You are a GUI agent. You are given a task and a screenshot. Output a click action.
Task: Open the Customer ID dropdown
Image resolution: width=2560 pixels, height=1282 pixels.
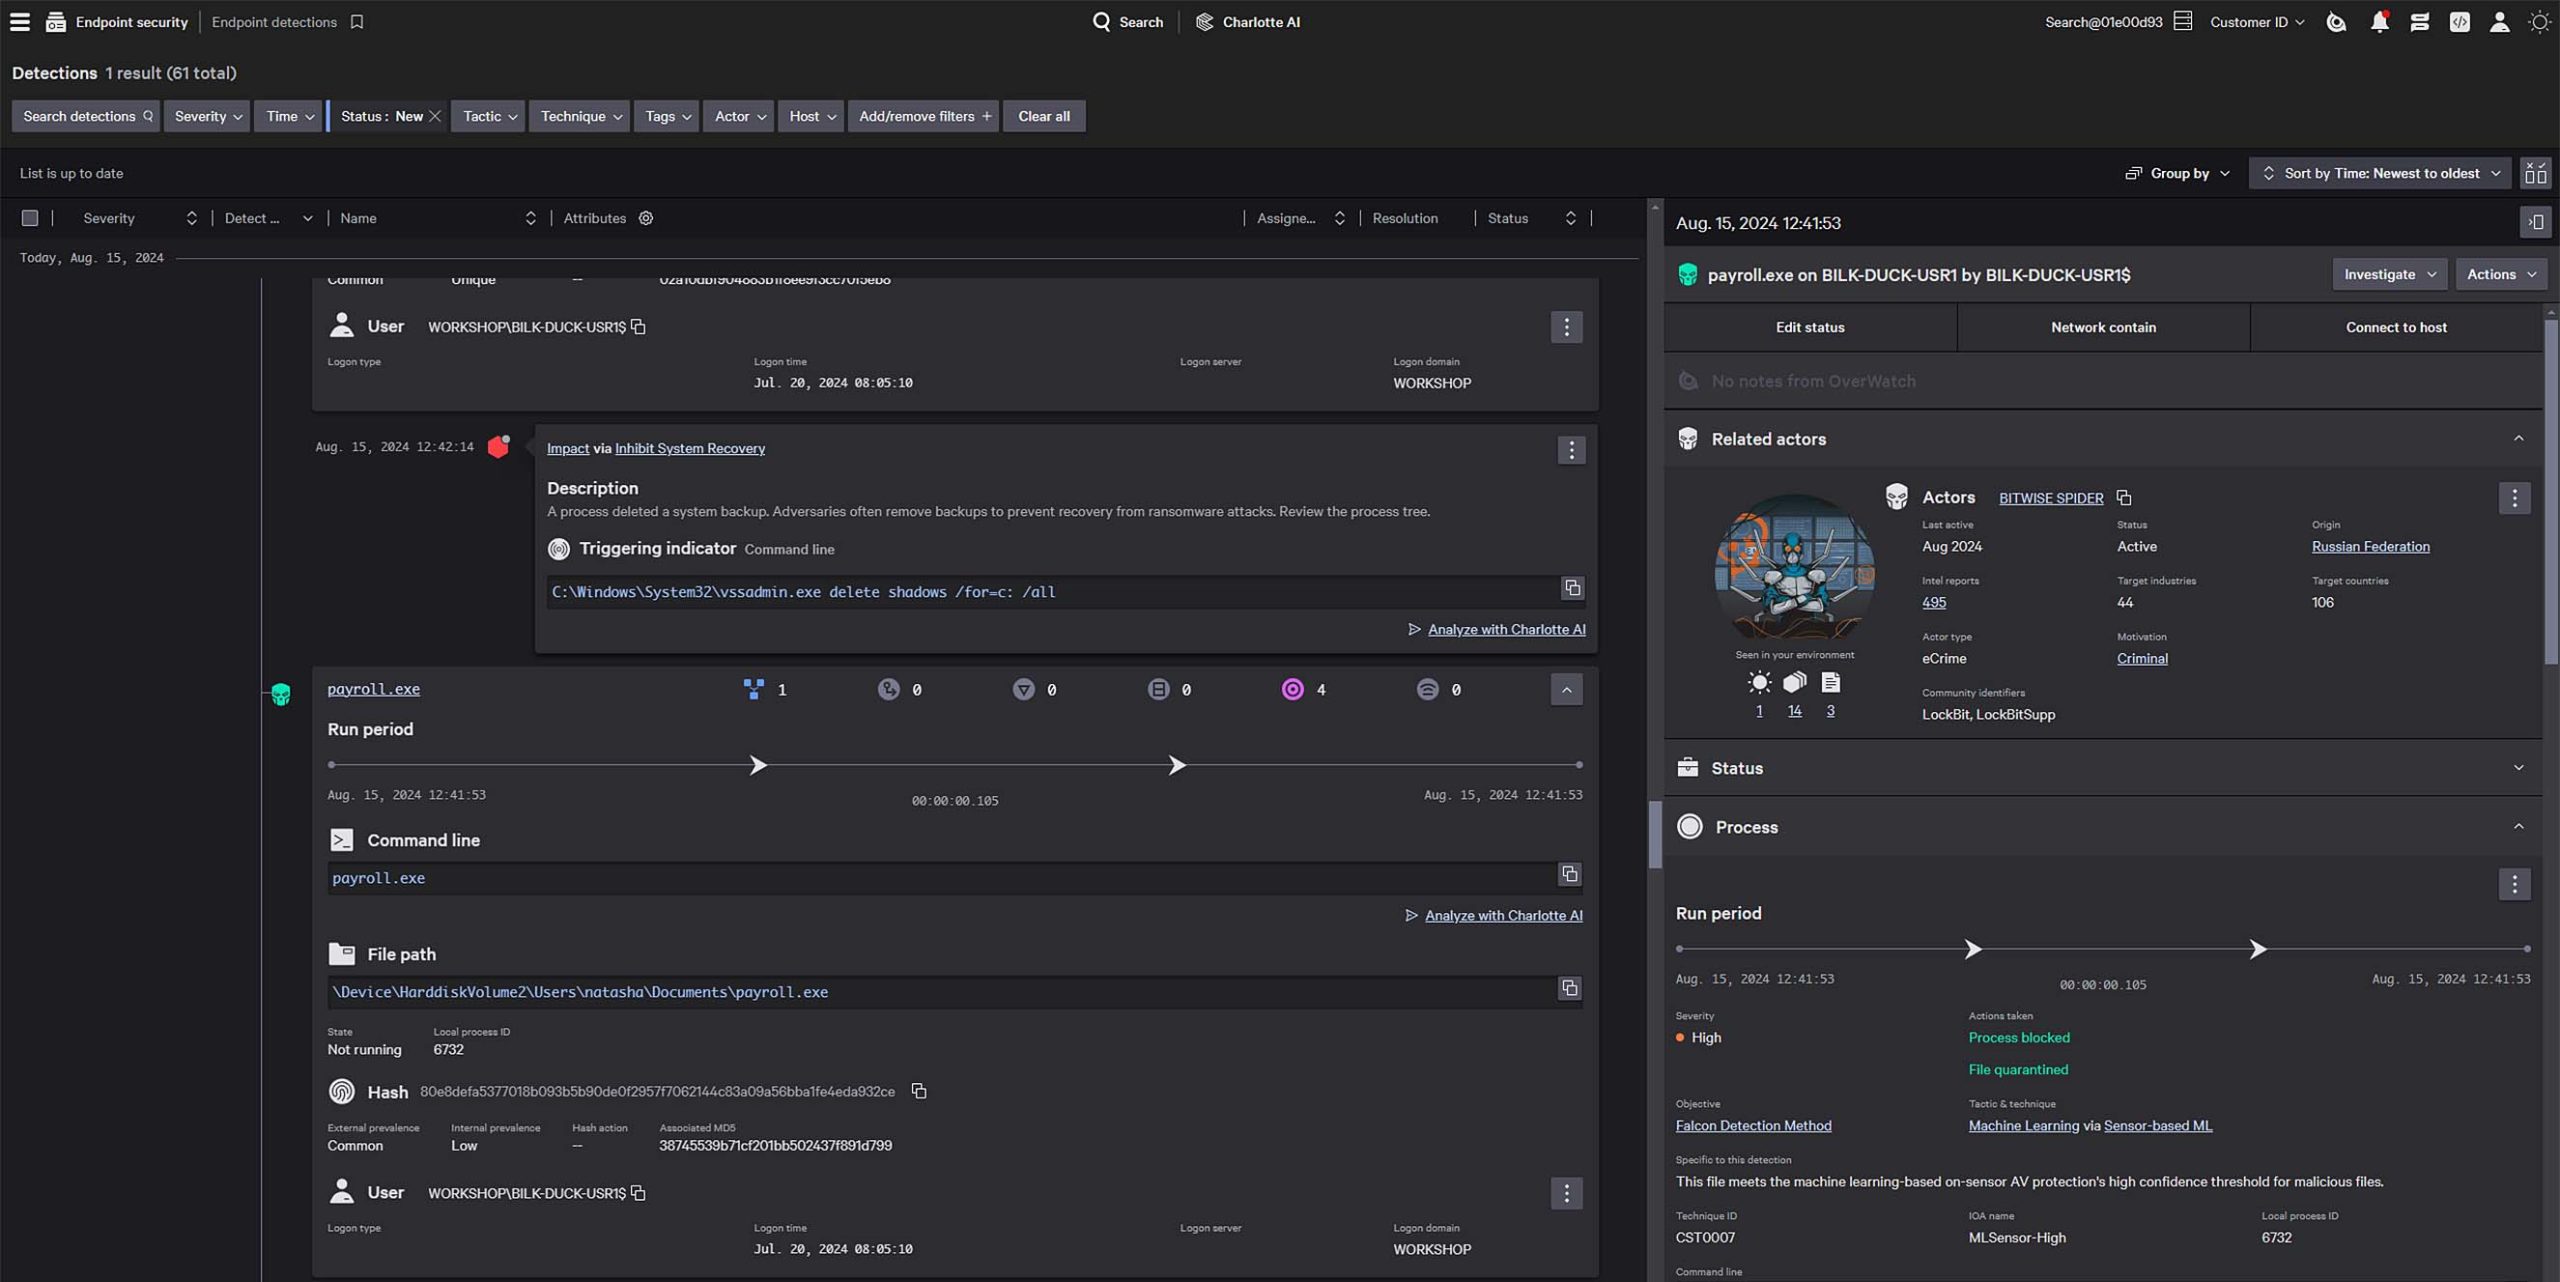[2256, 22]
